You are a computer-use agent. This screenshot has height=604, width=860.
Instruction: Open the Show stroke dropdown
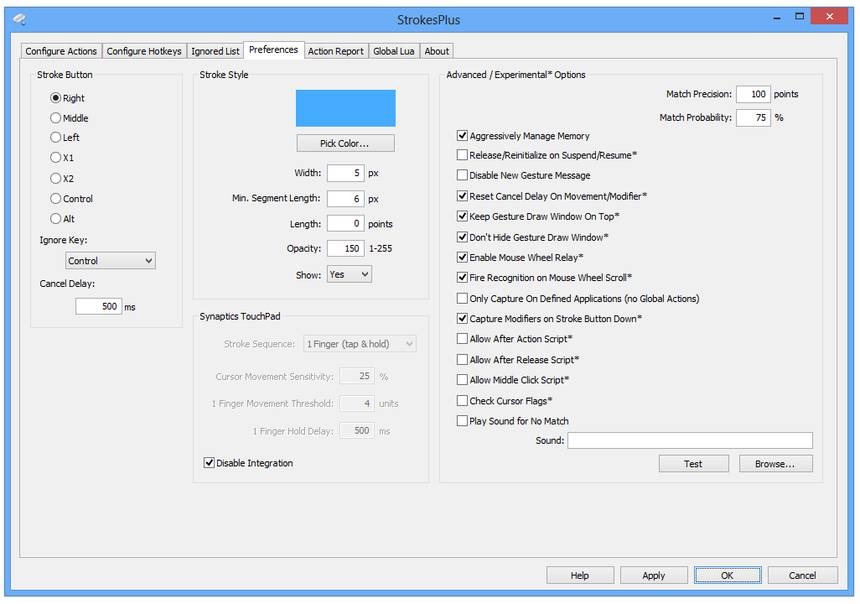pyautogui.click(x=349, y=274)
